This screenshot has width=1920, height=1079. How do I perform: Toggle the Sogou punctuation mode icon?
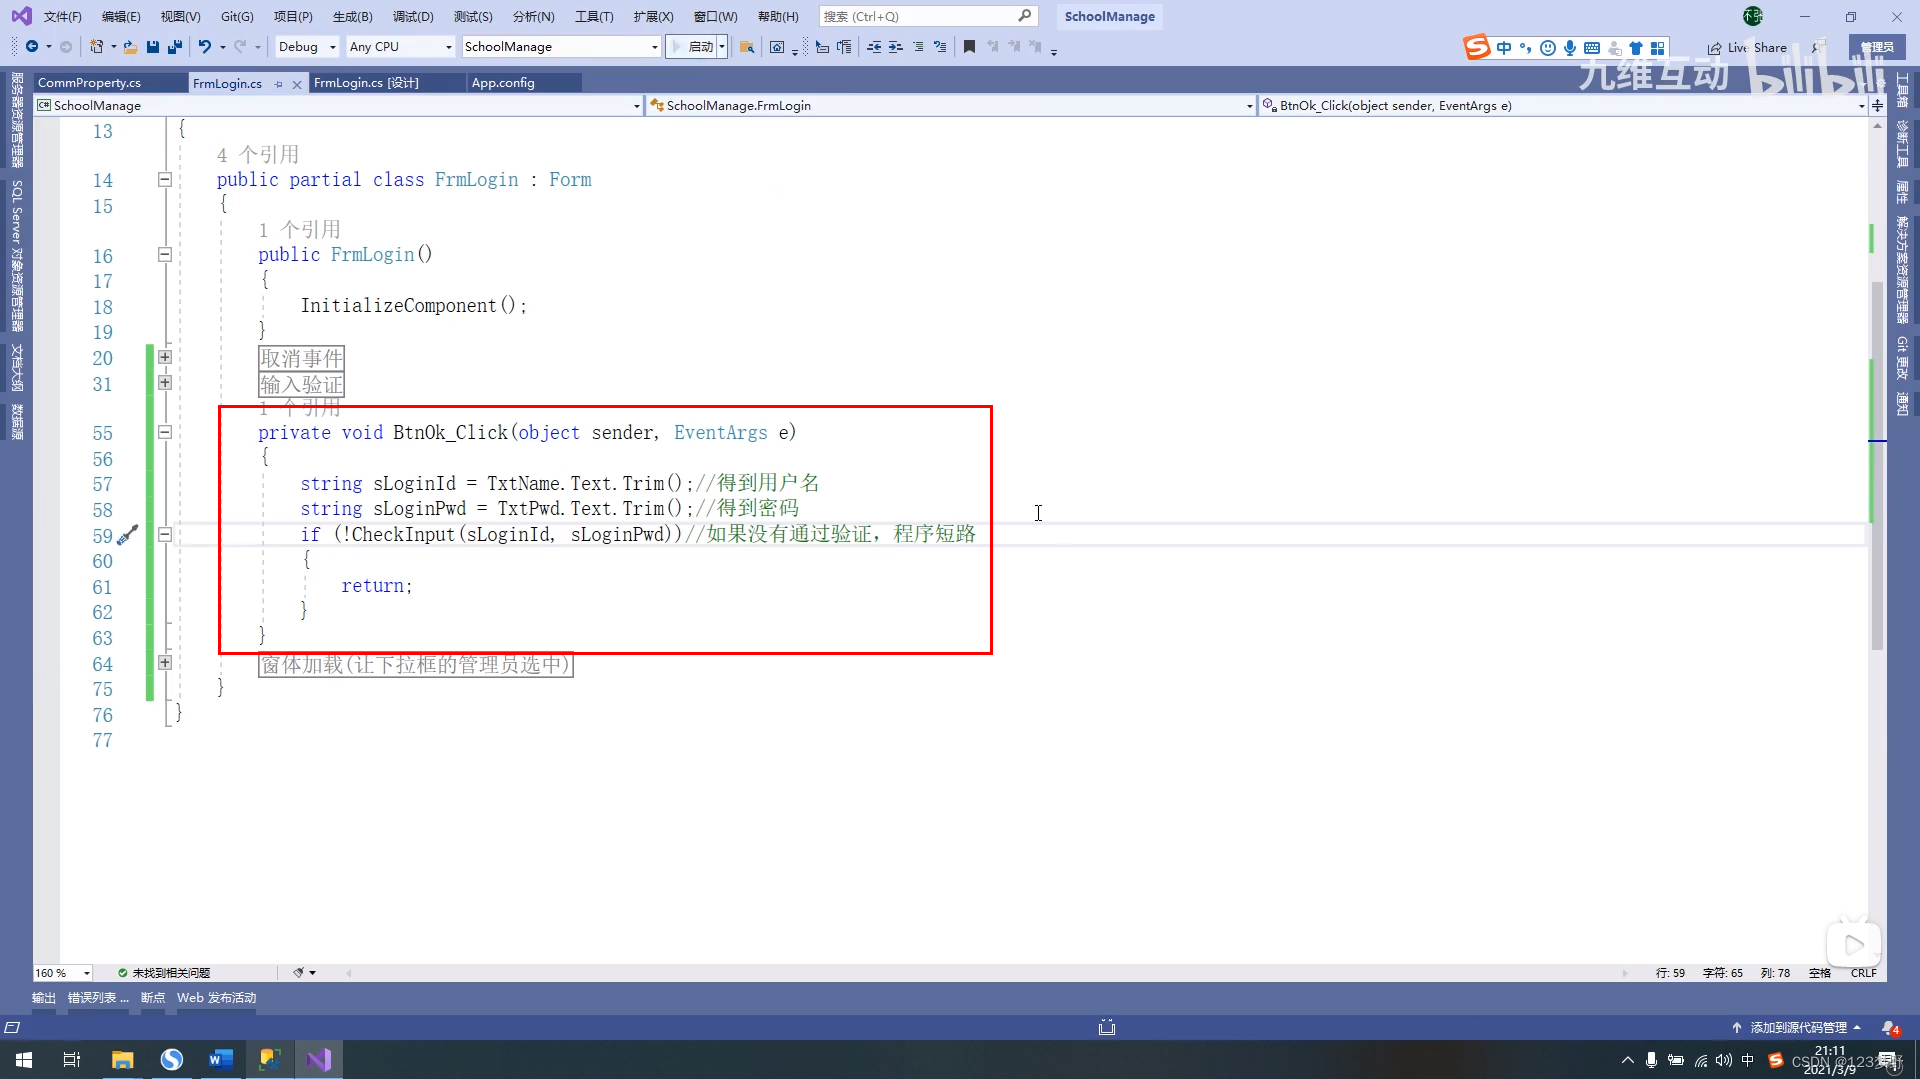point(1526,48)
